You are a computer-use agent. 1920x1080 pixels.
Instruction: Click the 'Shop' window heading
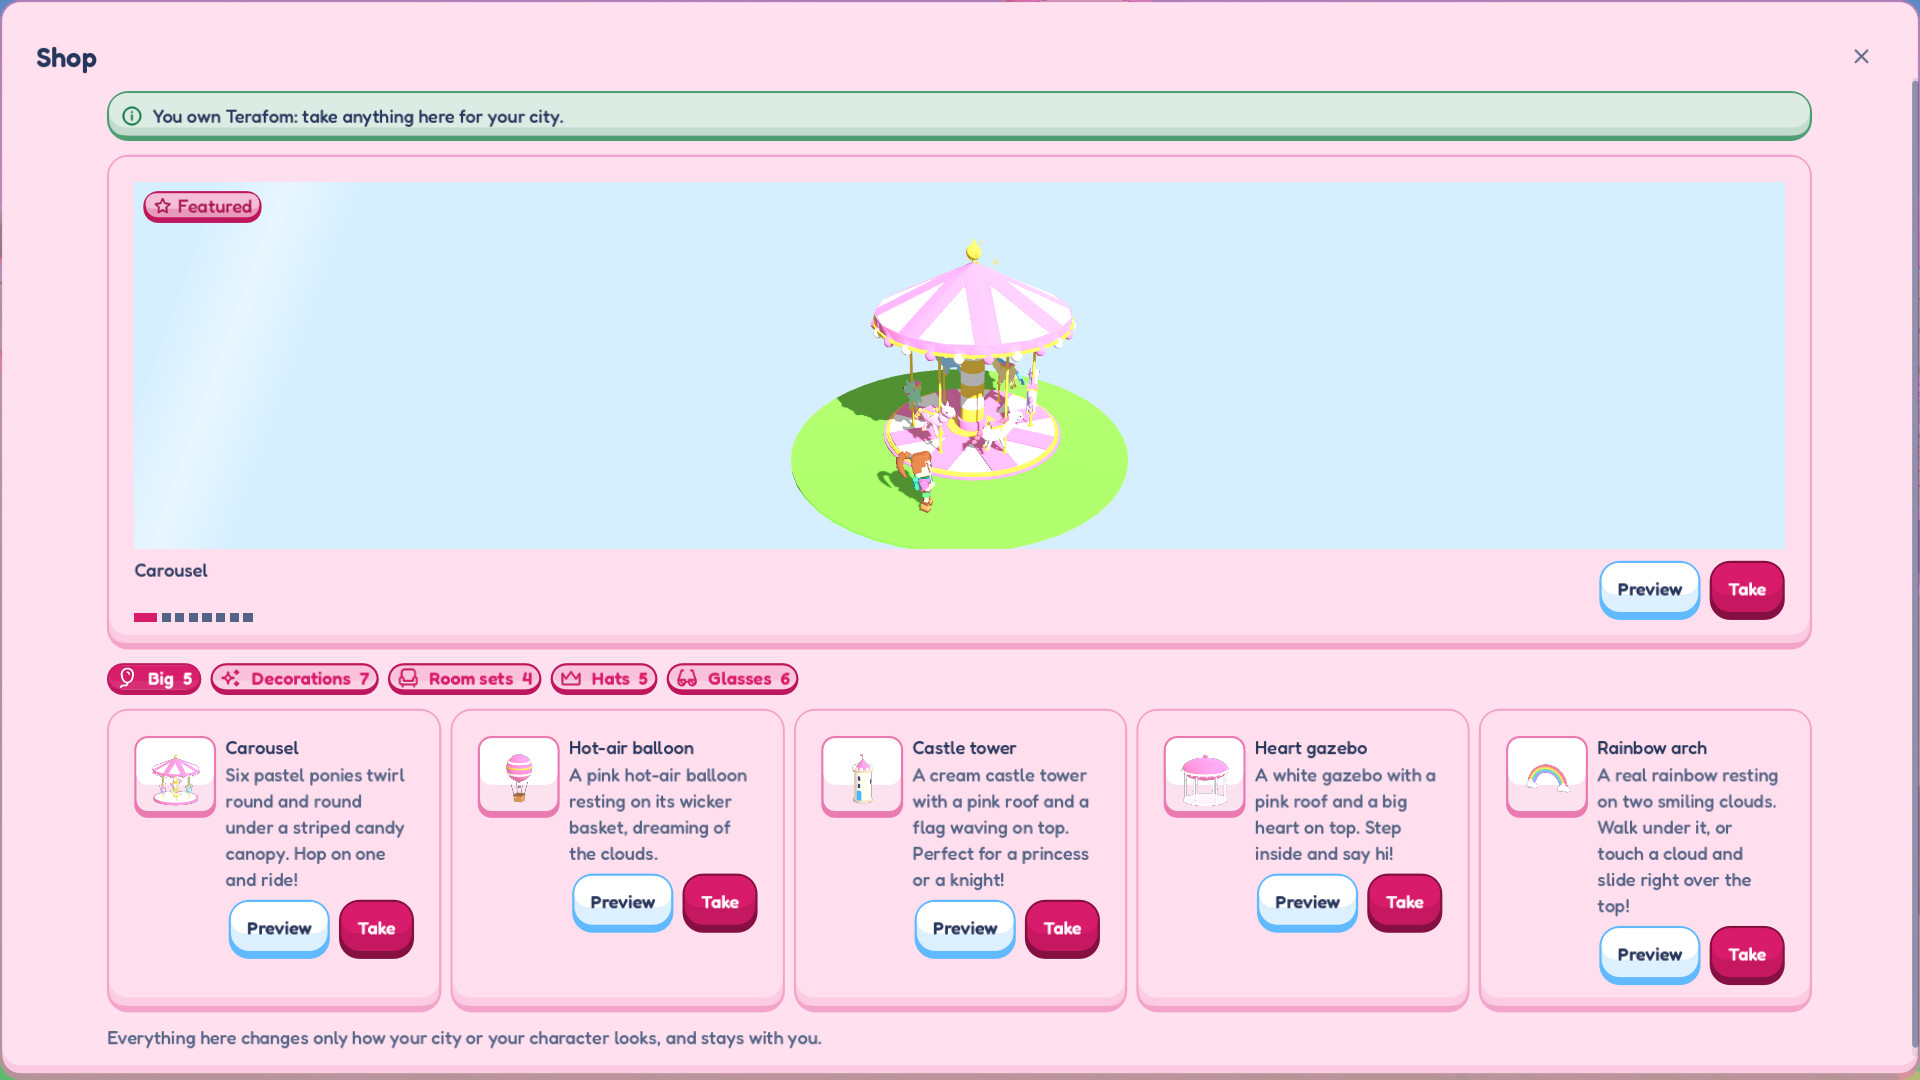pyautogui.click(x=66, y=58)
